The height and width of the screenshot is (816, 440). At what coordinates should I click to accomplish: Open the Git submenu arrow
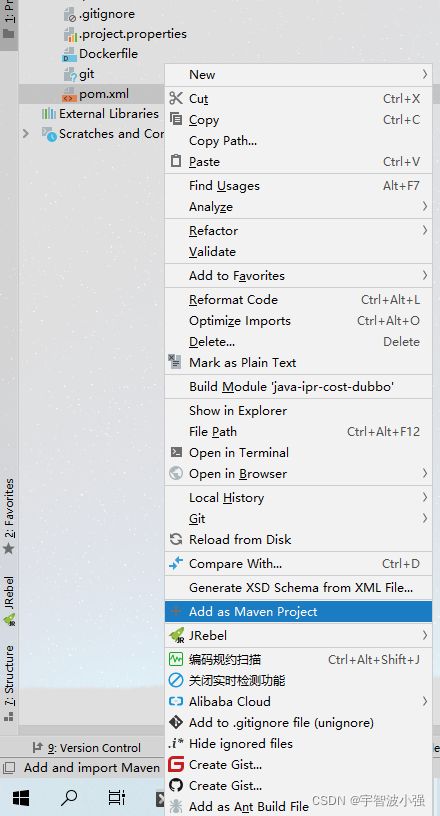(x=425, y=518)
